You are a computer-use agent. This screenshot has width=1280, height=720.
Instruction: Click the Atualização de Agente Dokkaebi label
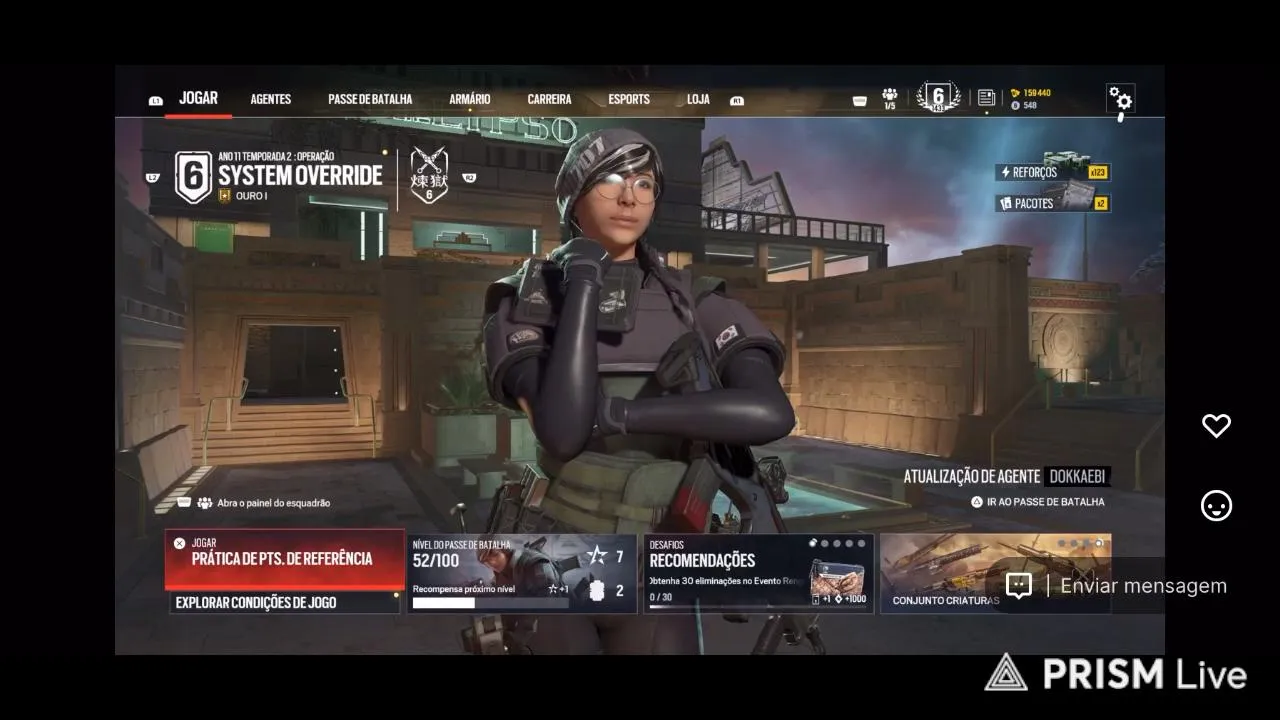[1007, 477]
